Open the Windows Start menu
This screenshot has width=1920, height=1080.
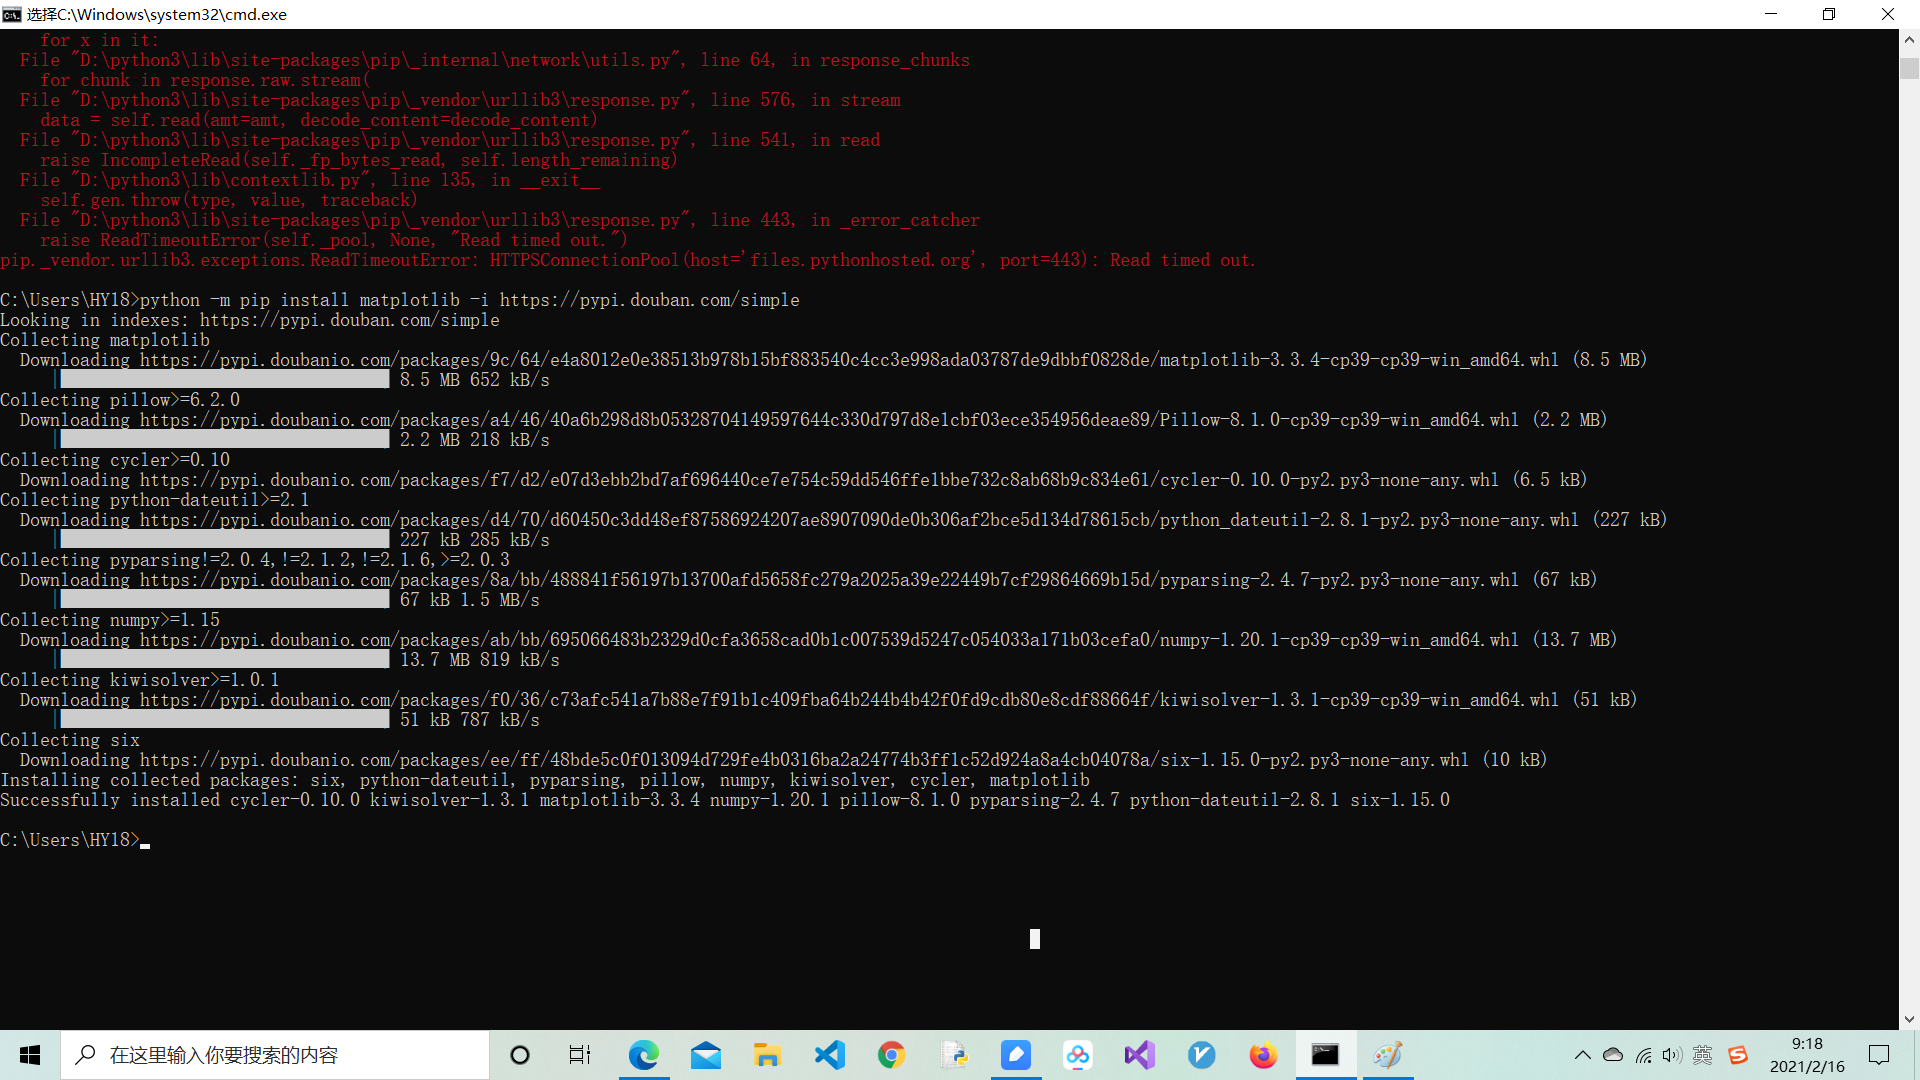[x=30, y=1055]
